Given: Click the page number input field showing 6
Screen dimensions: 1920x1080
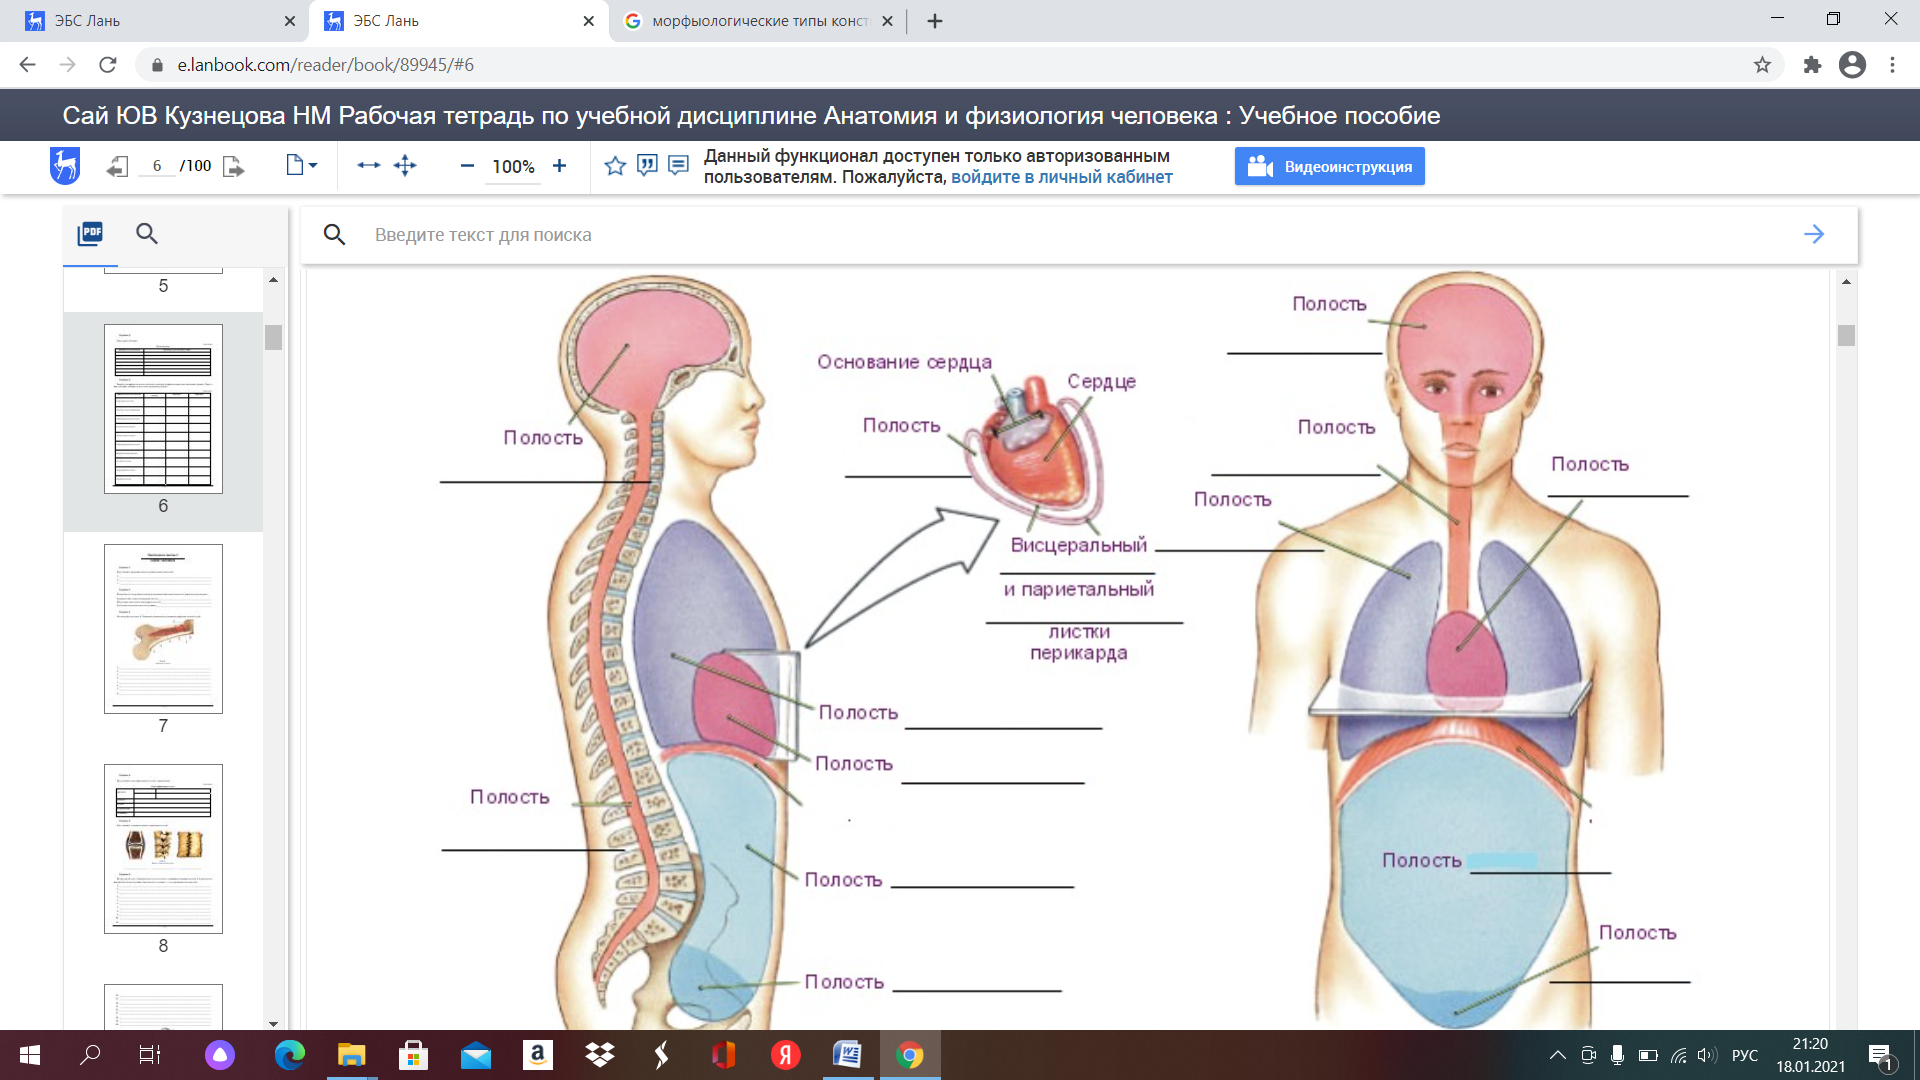Looking at the screenshot, I should click(x=157, y=166).
